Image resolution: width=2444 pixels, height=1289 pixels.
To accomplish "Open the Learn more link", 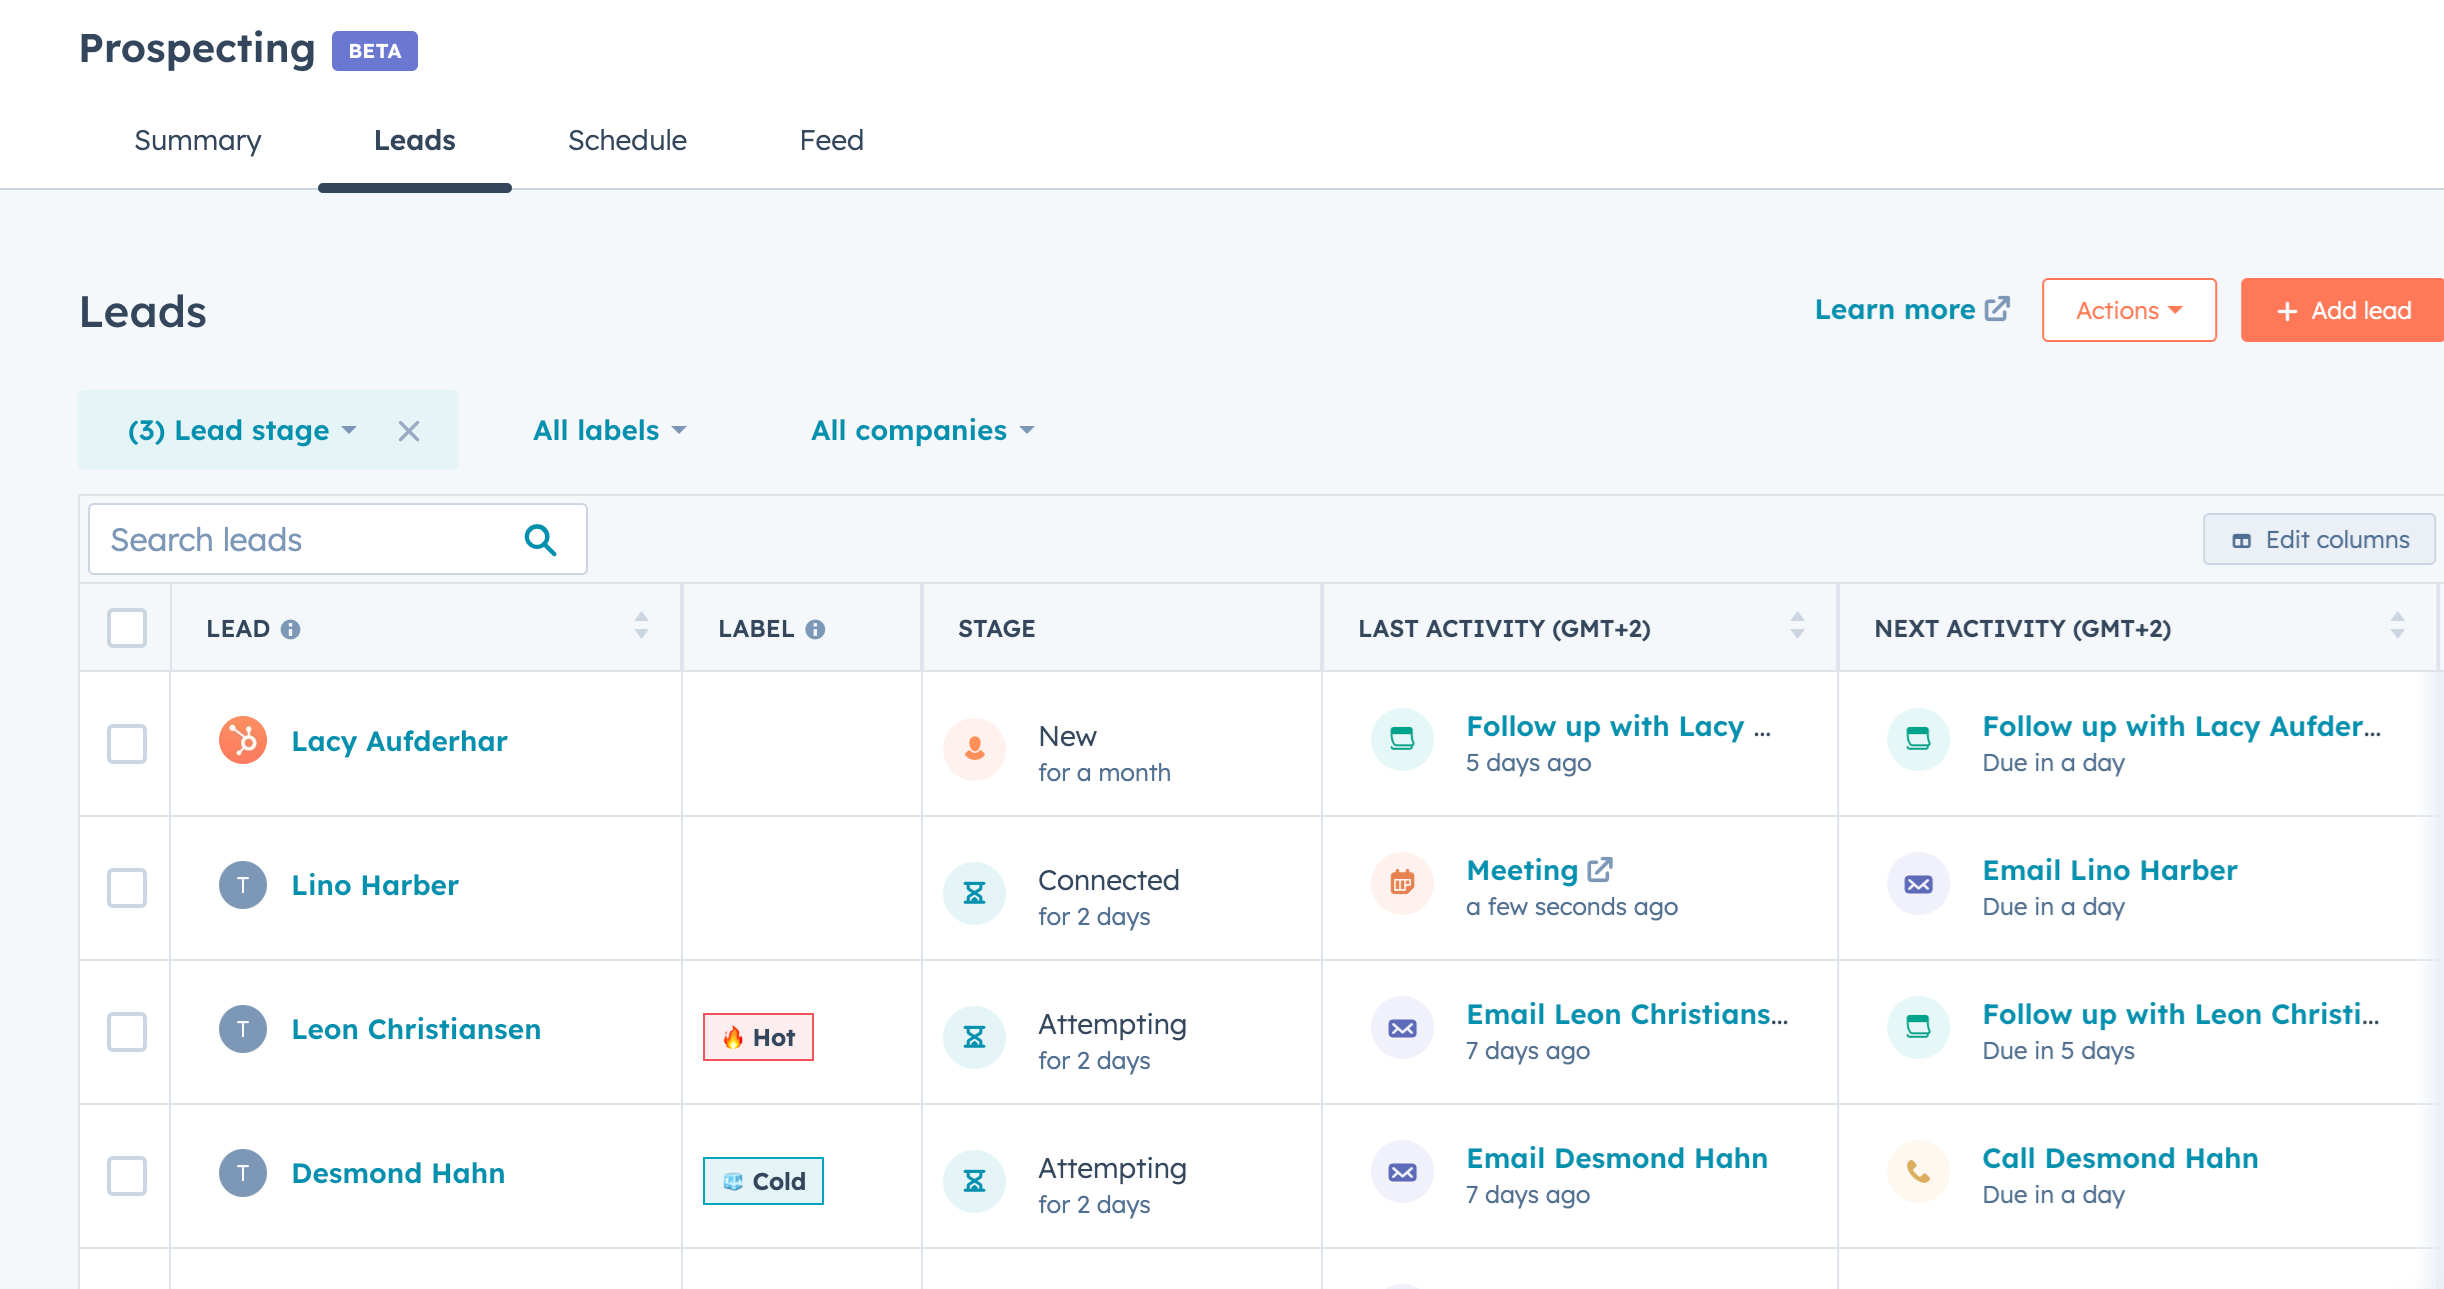I will 1912,310.
